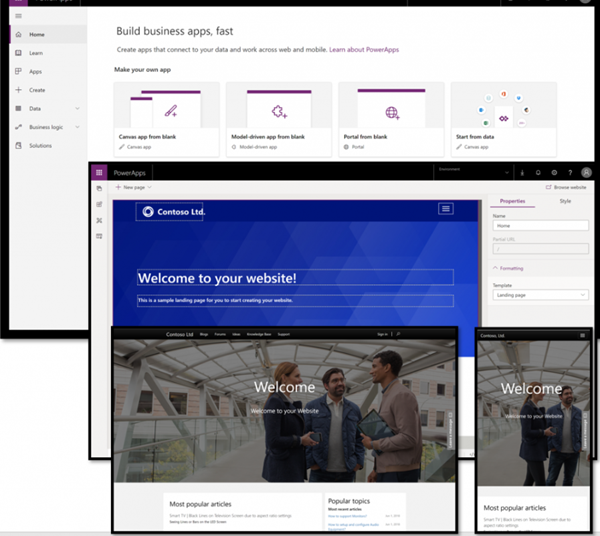The height and width of the screenshot is (536, 600).
Task: Open the Components icon in editor toolbelt
Action: 99,220
